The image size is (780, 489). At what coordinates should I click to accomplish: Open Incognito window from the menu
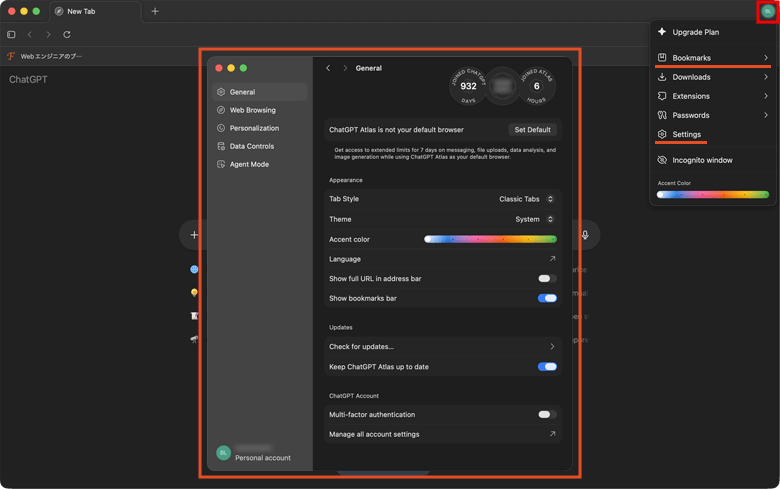[x=702, y=160]
